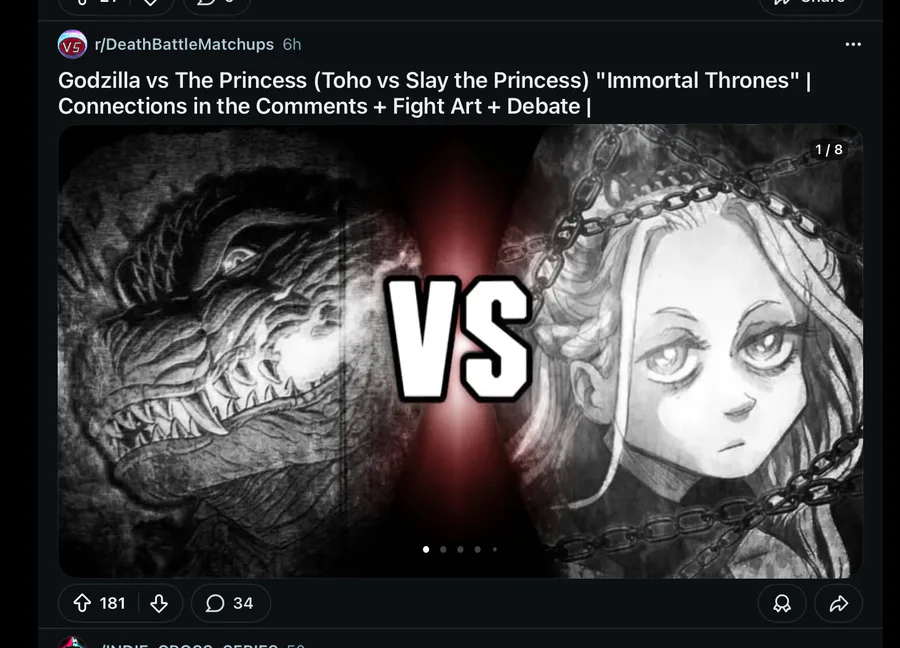
Task: Open the post's three-dot overflow menu
Action: 853,44
